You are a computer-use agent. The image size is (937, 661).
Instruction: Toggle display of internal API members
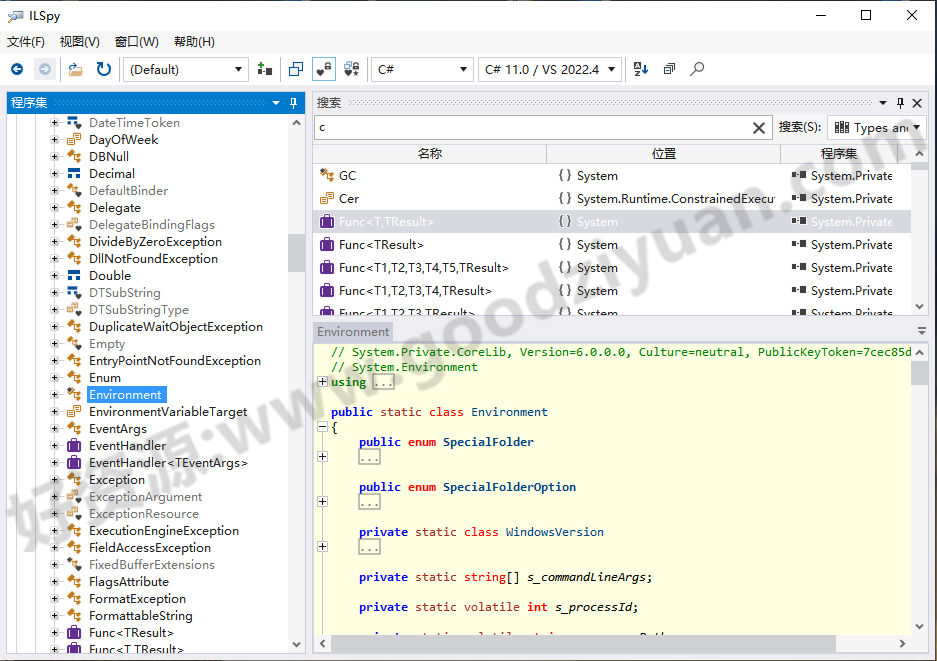pos(350,69)
